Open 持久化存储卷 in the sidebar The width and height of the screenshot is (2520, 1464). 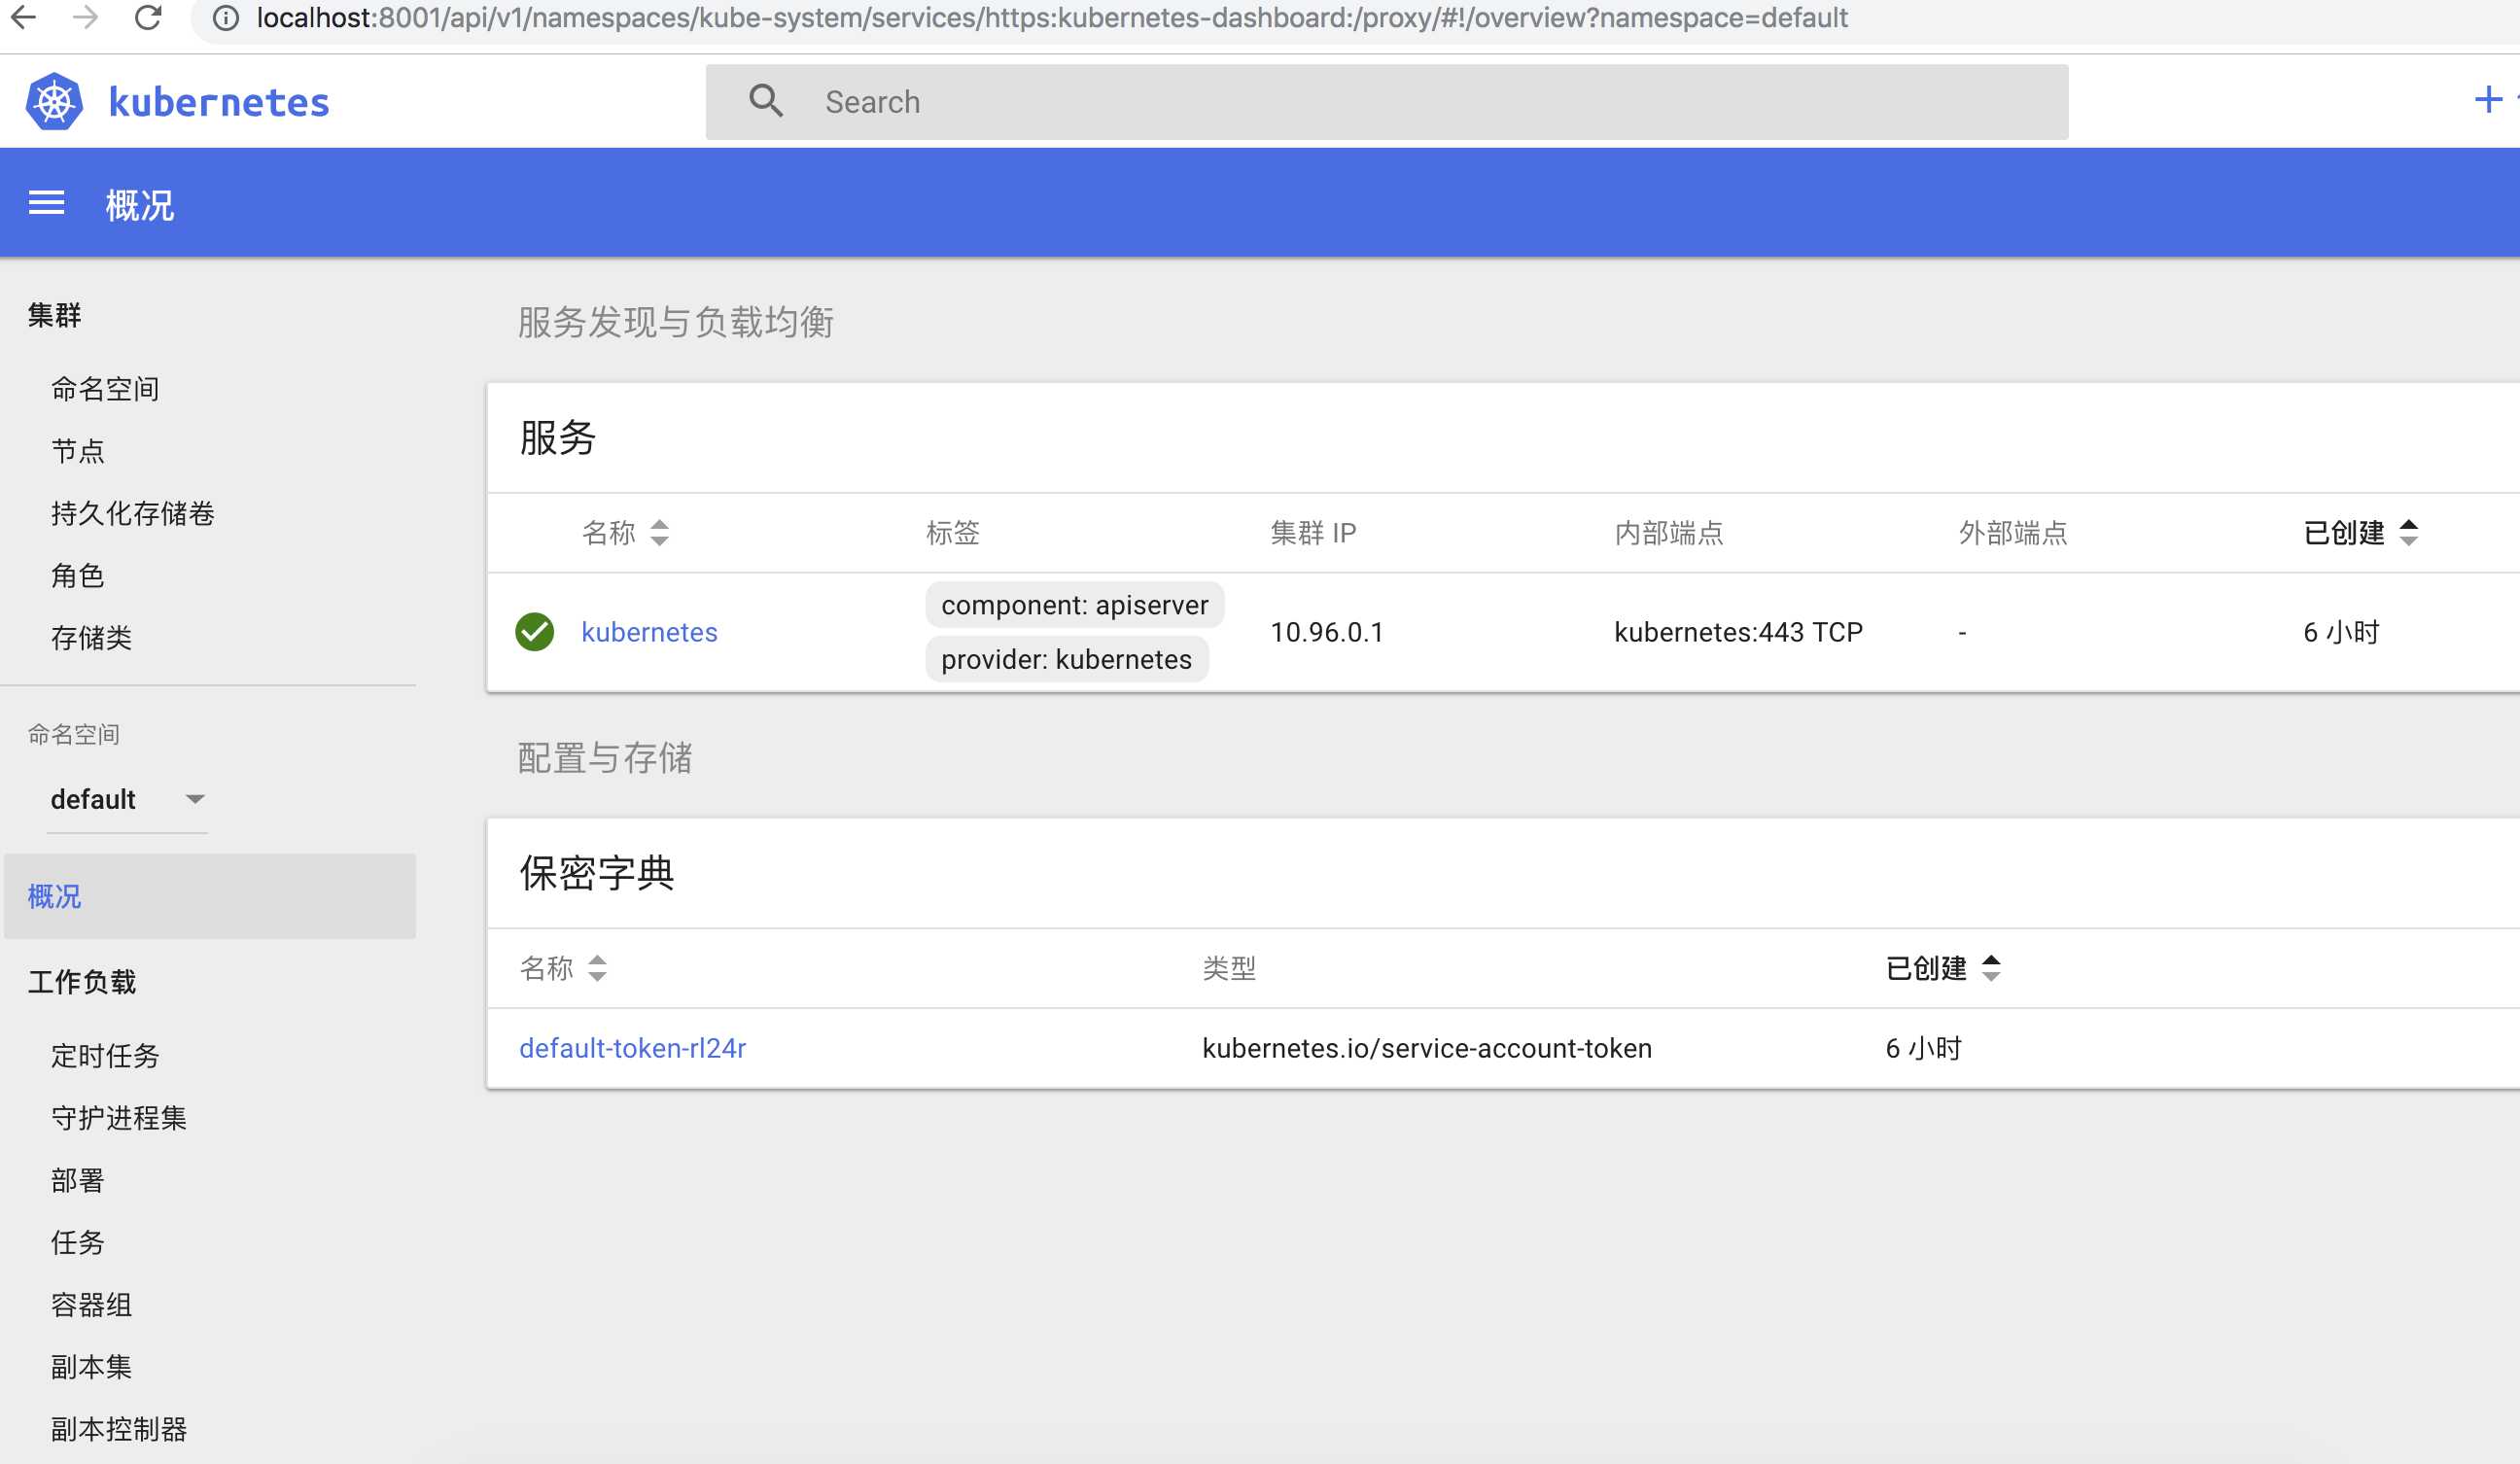click(x=132, y=514)
